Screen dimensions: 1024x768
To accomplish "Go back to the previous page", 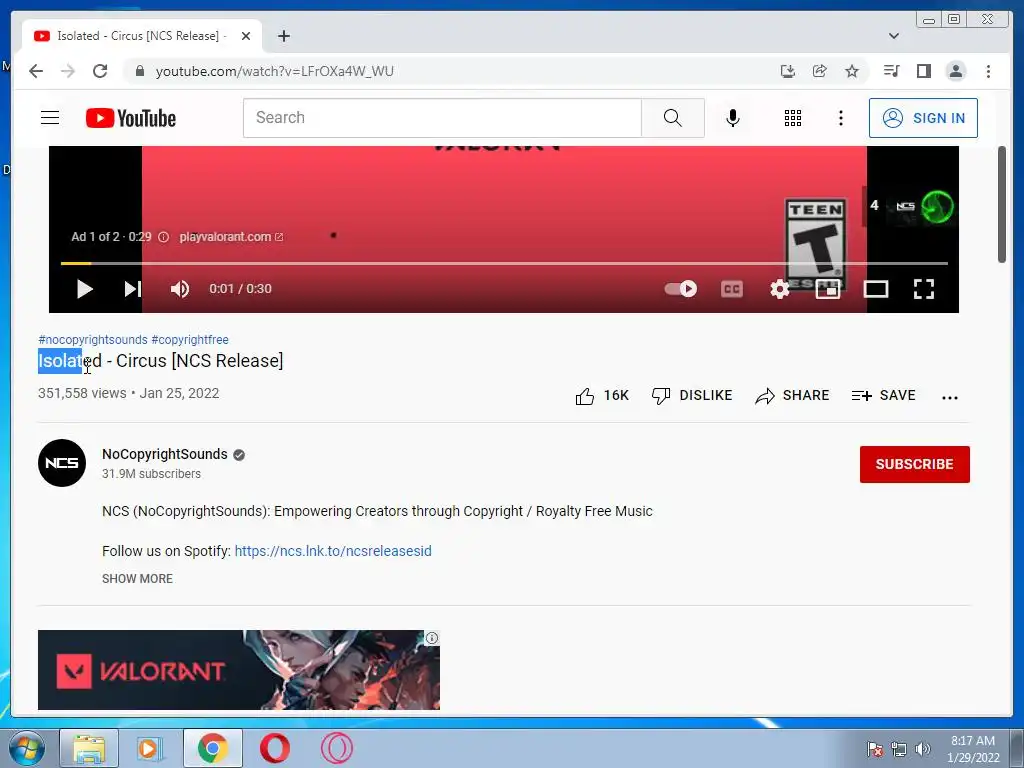I will click(36, 71).
